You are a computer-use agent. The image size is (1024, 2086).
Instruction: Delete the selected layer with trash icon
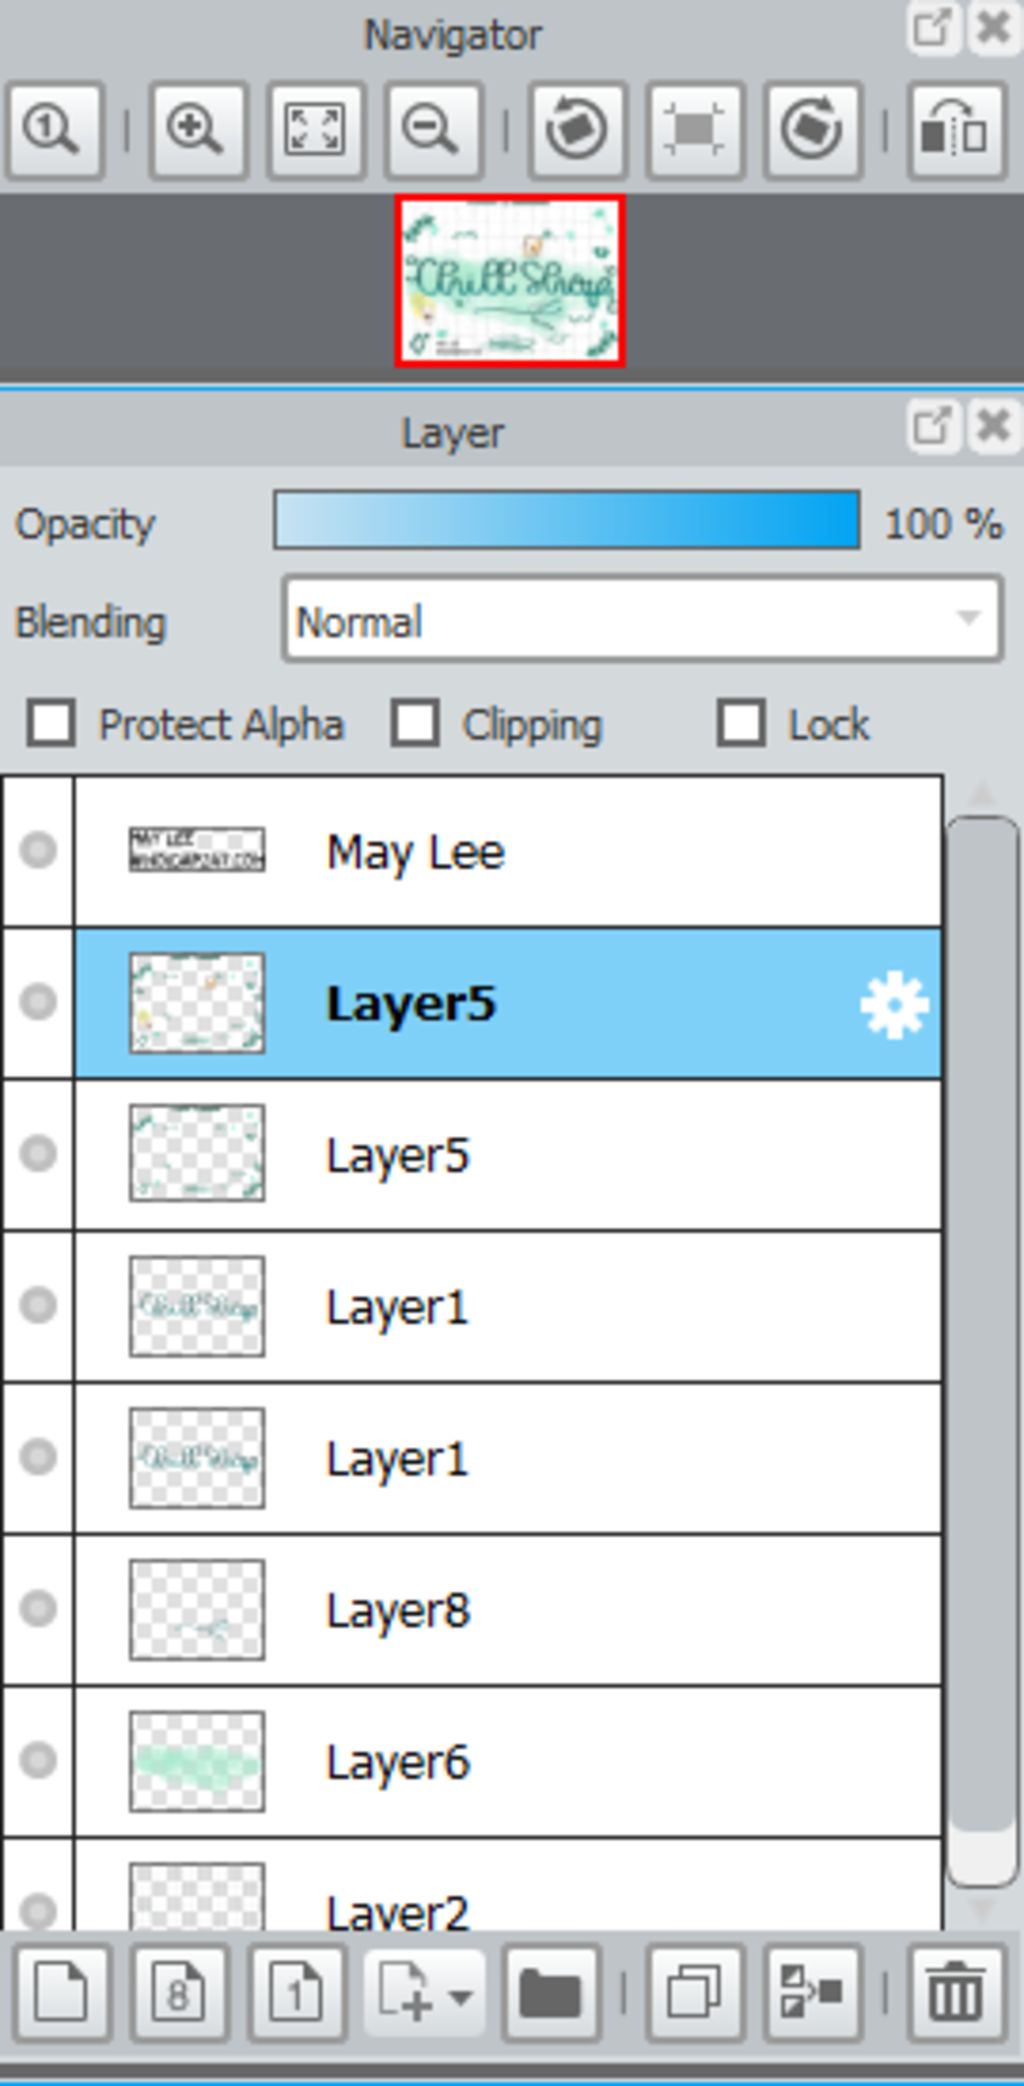(x=955, y=1993)
